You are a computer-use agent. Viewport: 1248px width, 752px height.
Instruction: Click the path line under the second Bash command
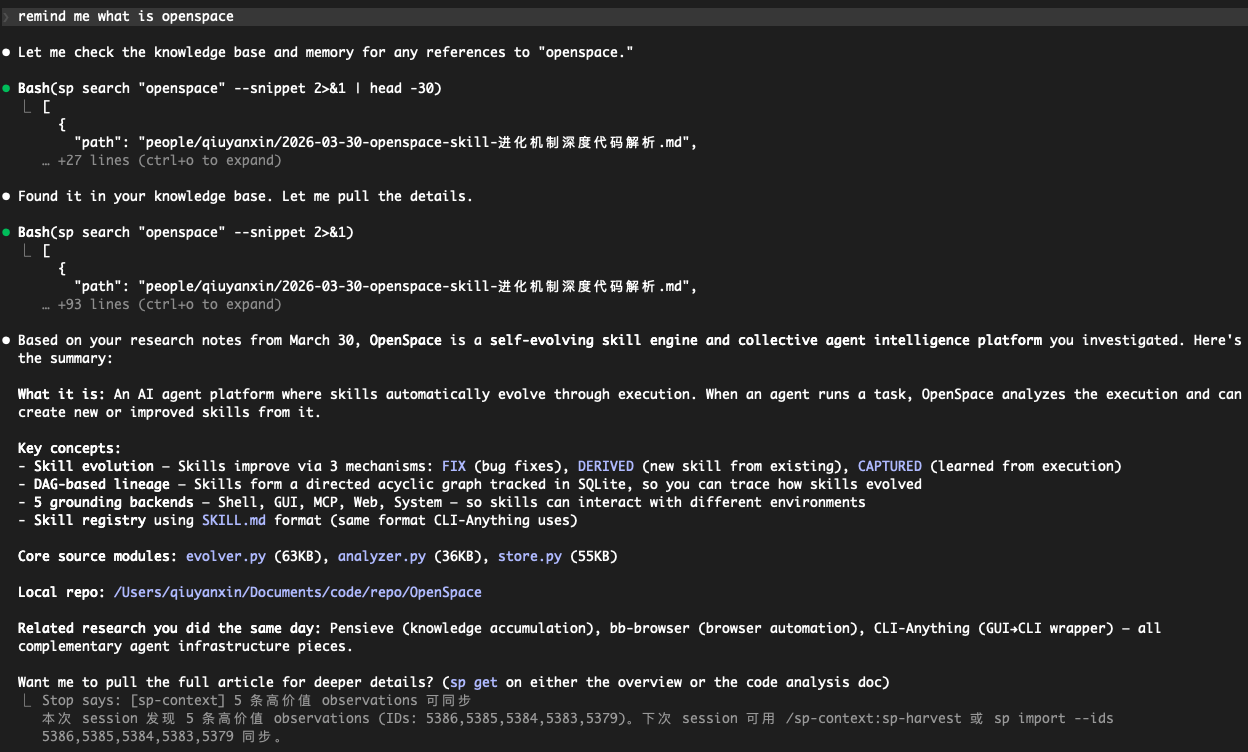click(386, 286)
